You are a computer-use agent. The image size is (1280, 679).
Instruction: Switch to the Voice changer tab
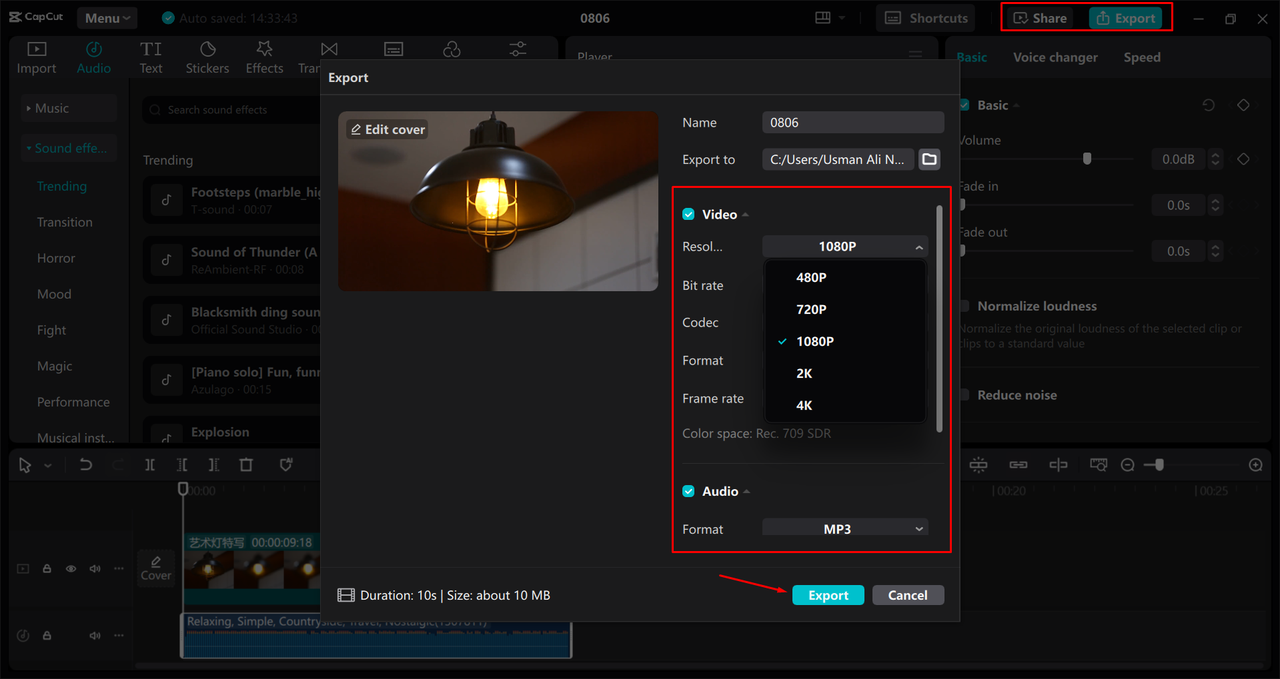[1055, 57]
